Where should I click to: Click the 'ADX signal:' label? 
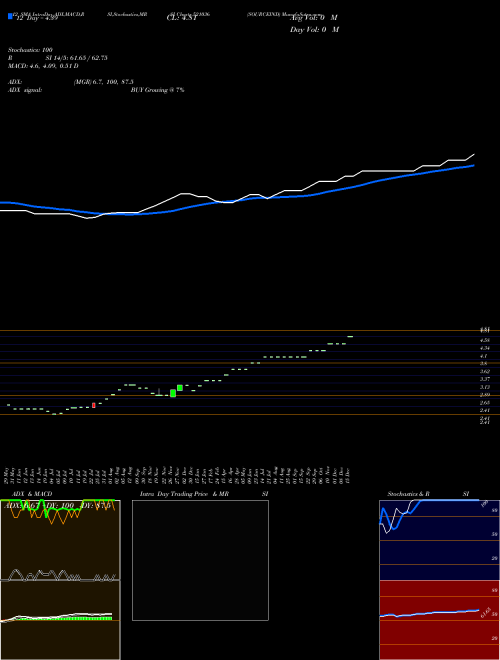[x=25, y=90]
